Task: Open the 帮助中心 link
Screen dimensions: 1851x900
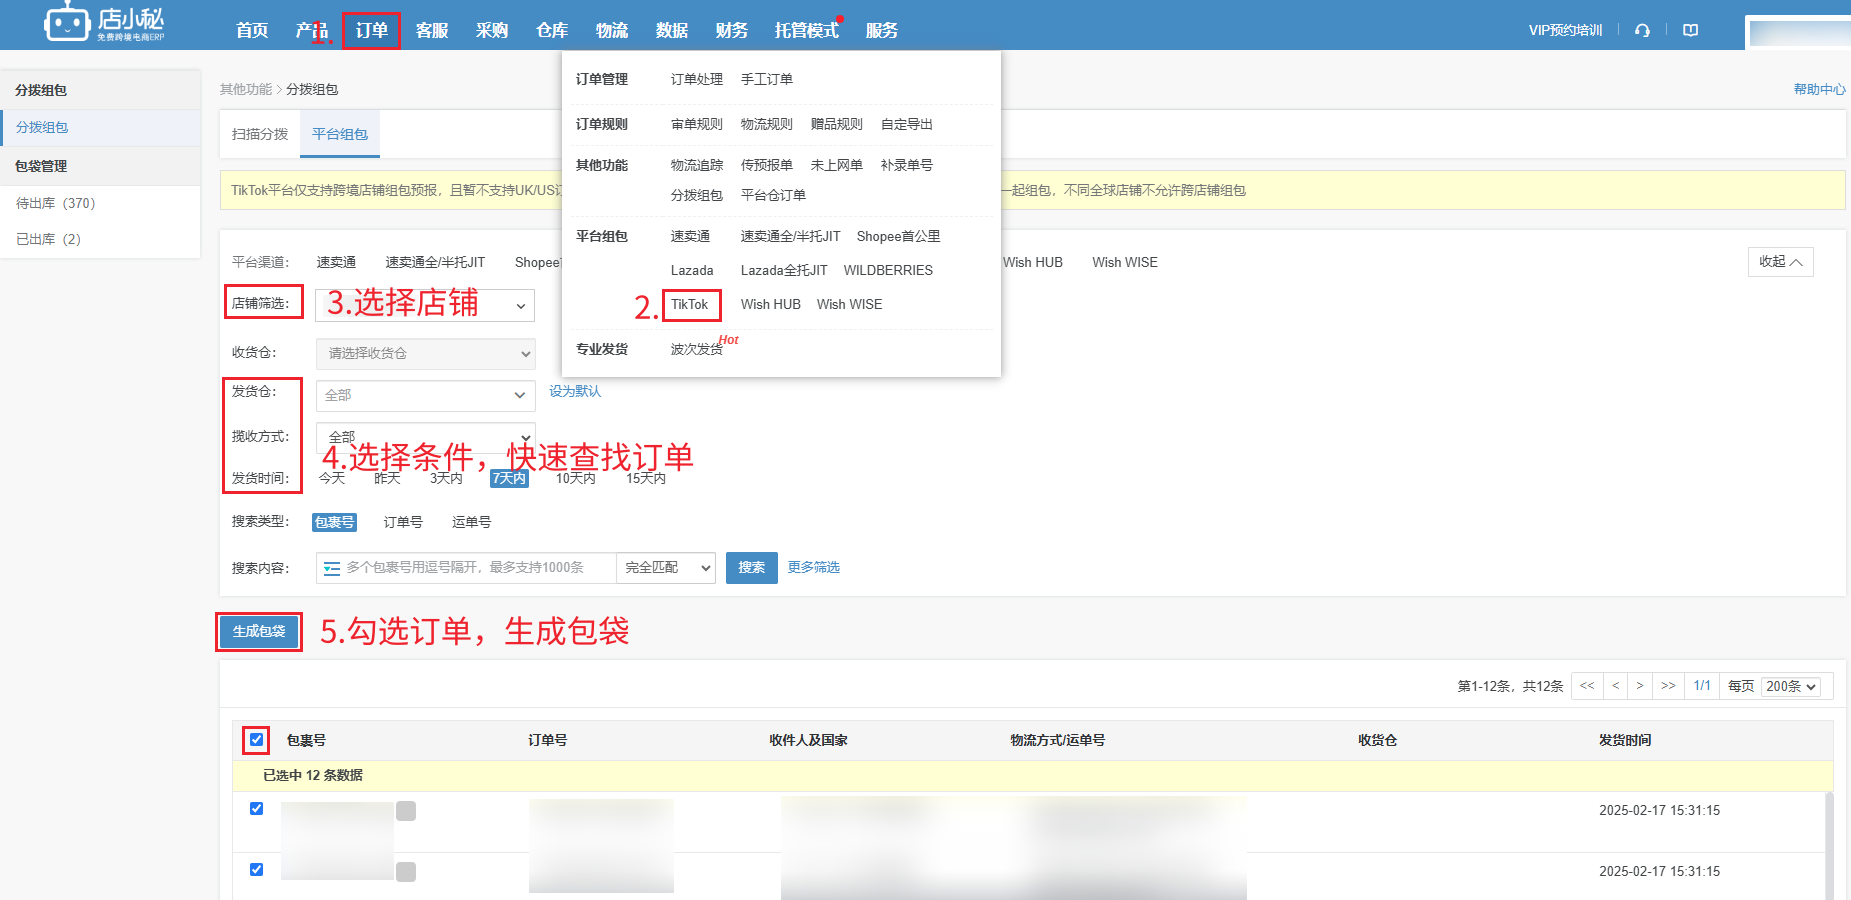Action: pyautogui.click(x=1820, y=89)
